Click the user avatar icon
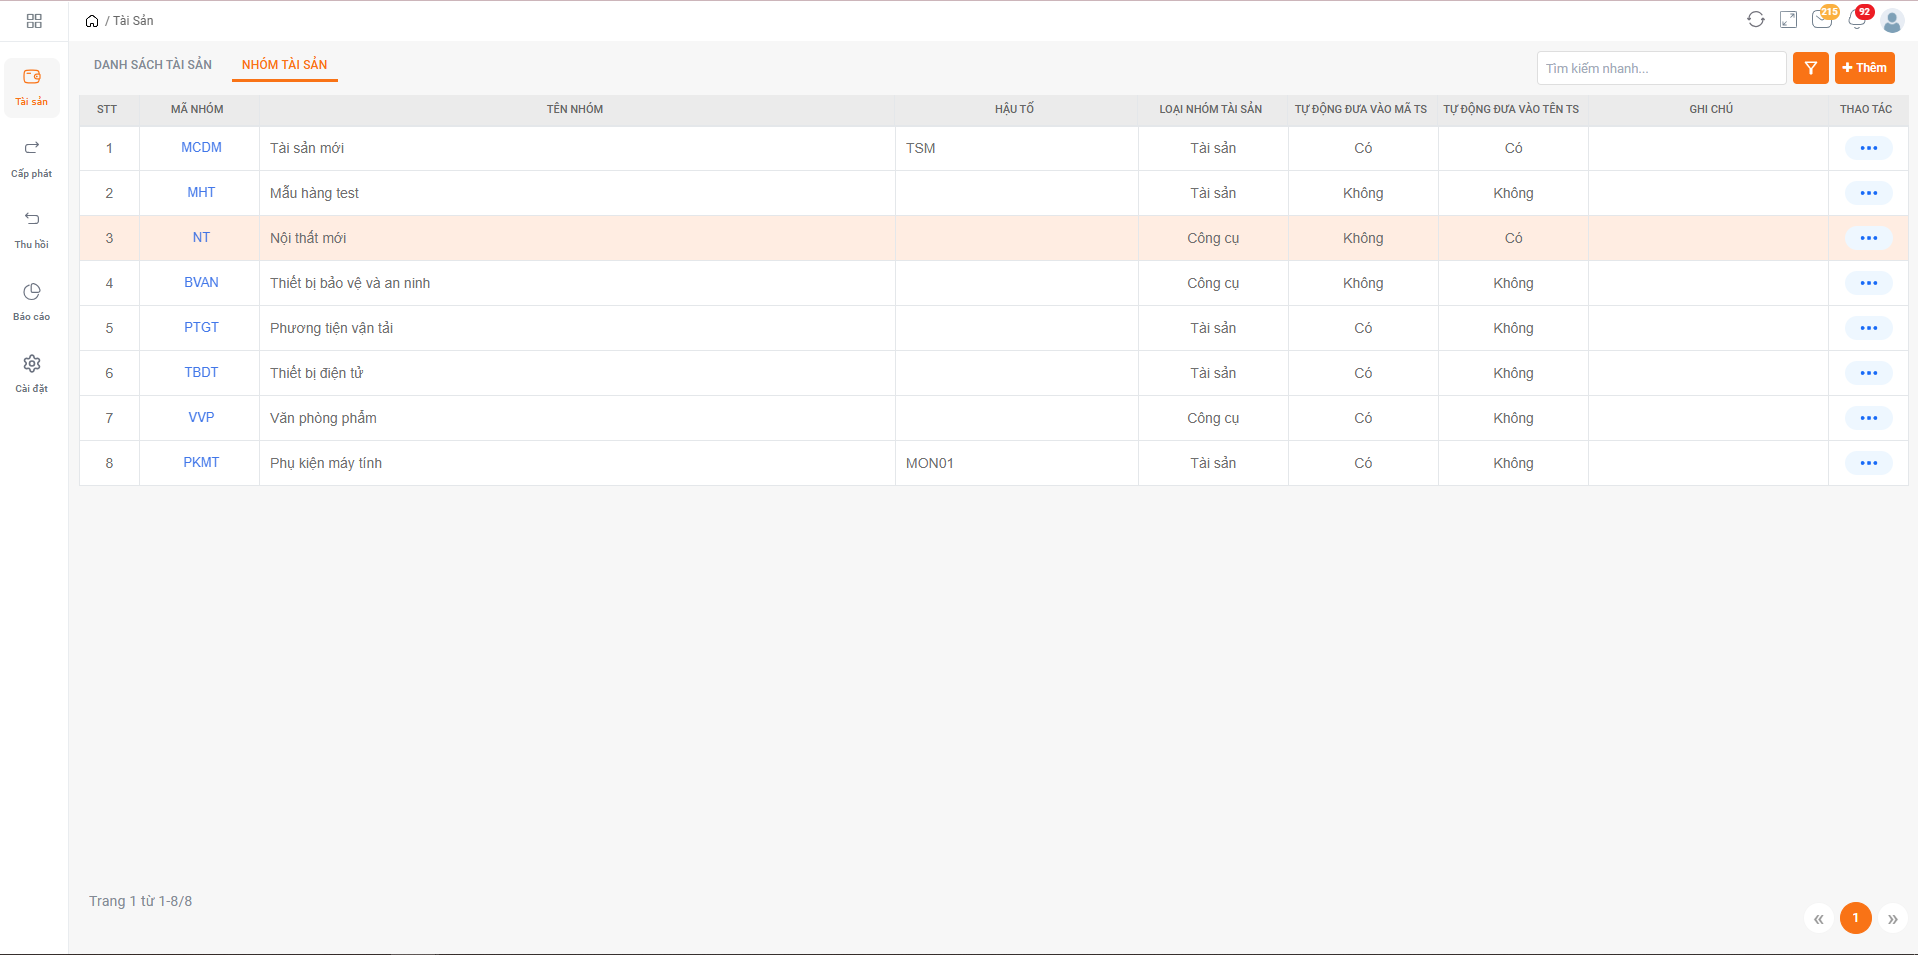 (1891, 21)
